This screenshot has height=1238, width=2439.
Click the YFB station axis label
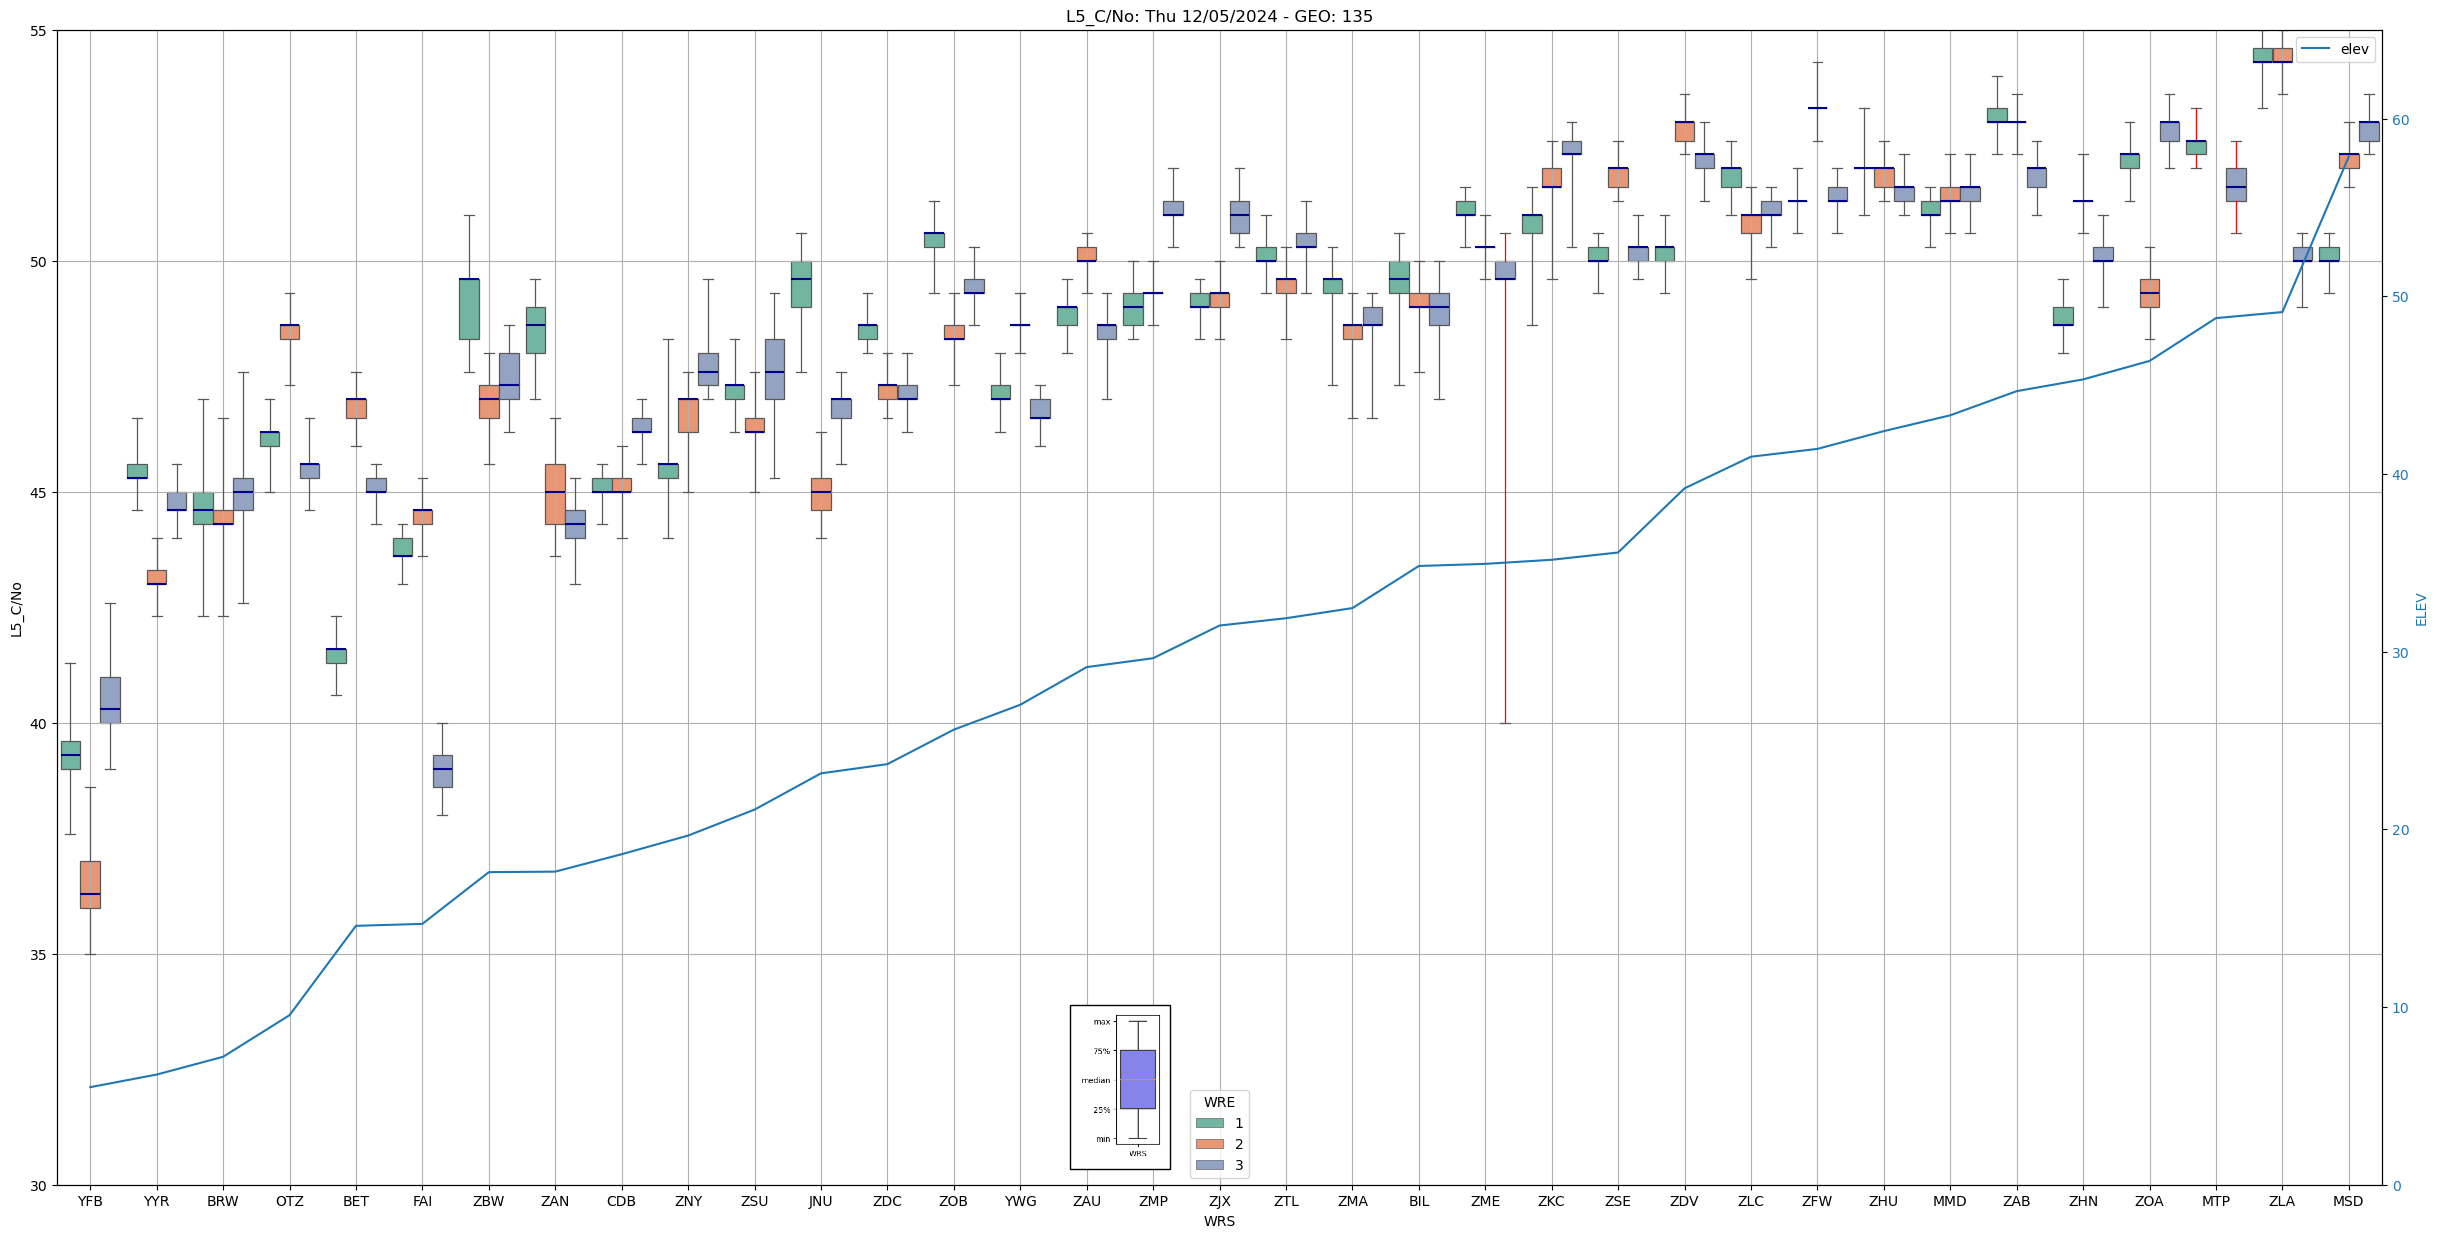pos(90,1201)
